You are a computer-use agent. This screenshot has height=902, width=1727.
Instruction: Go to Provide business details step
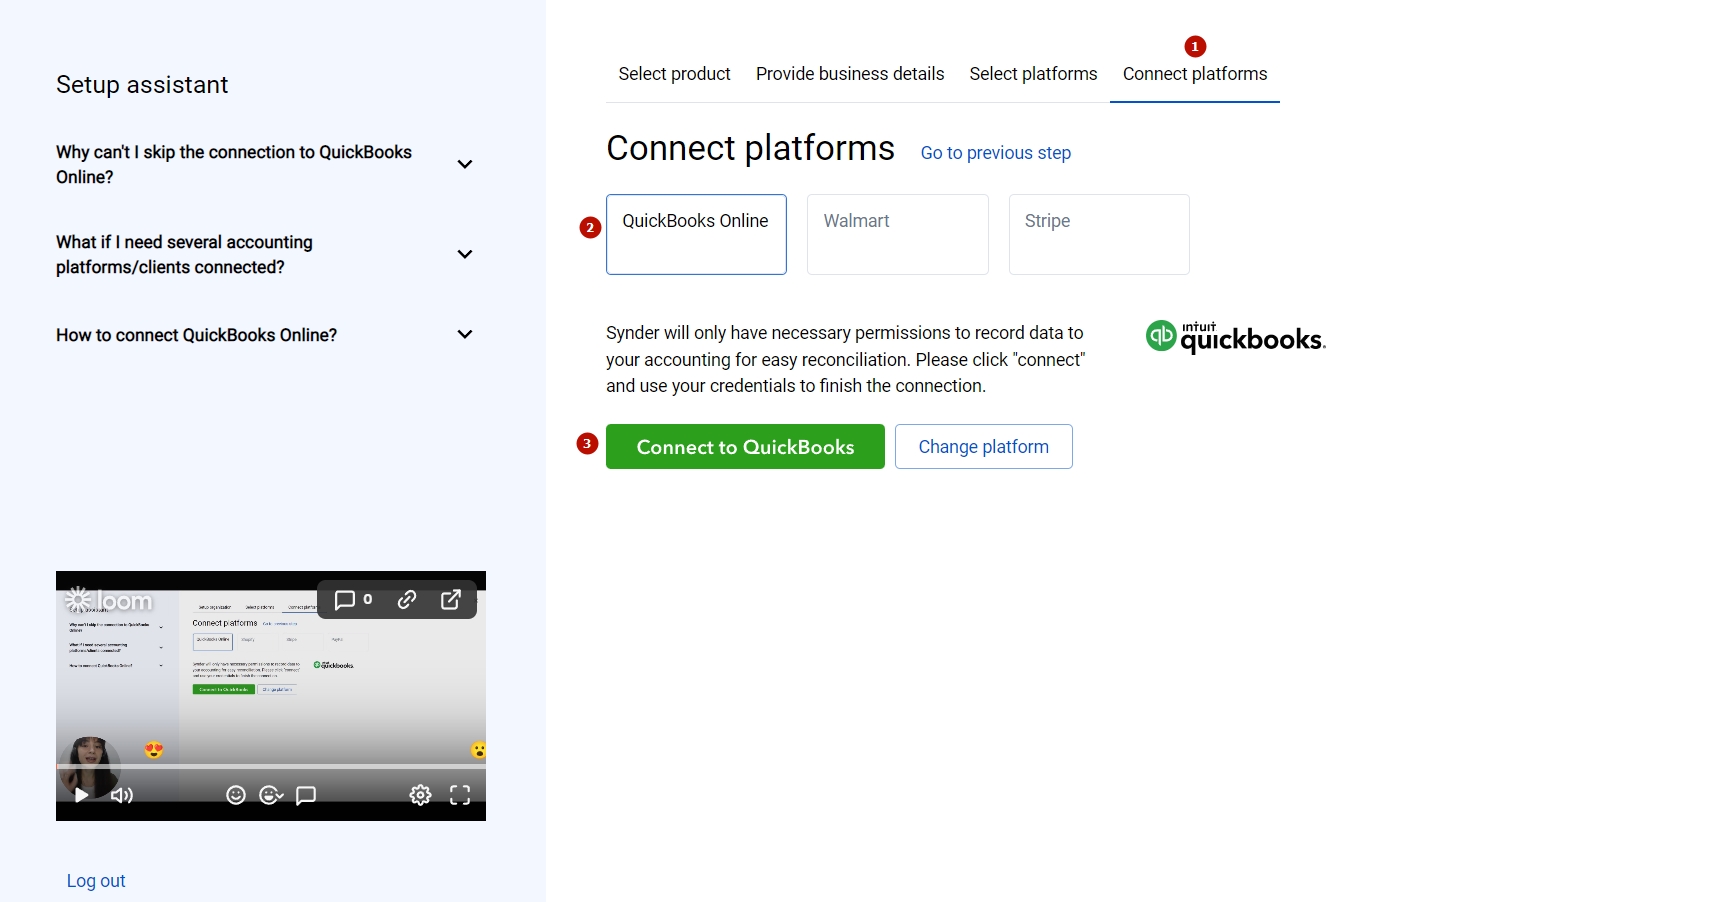point(850,74)
